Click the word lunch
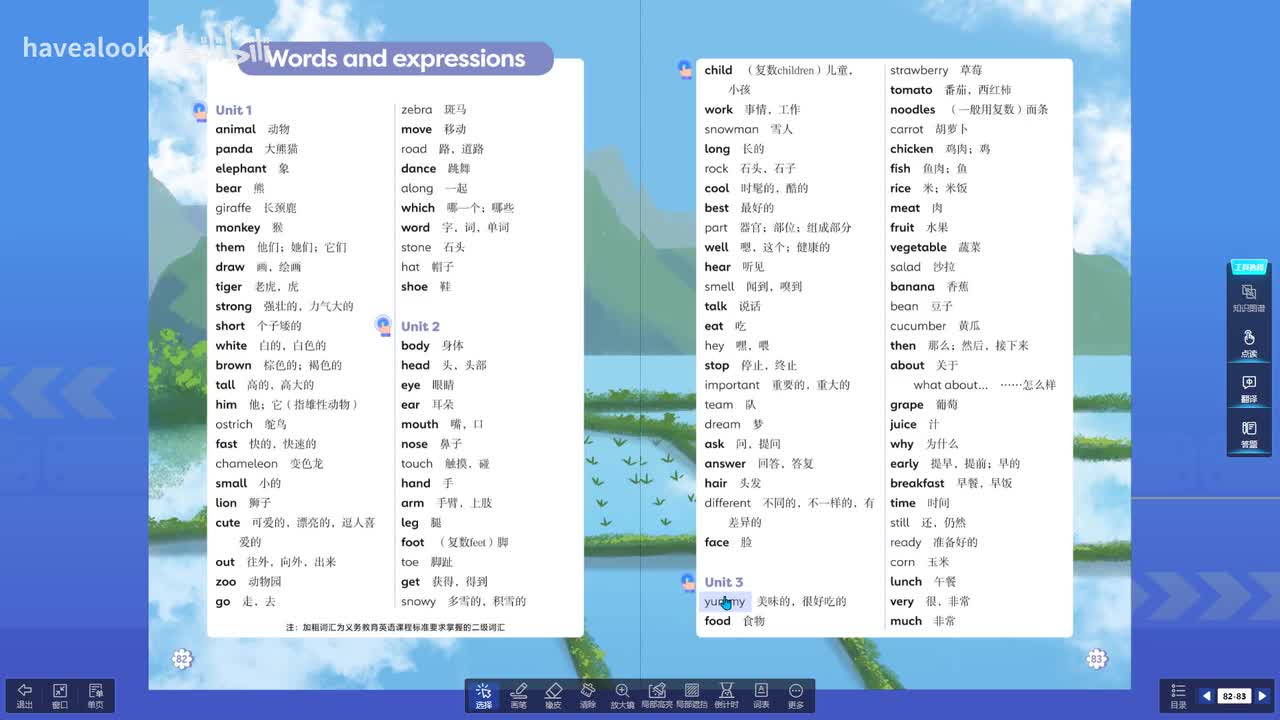 coord(906,582)
